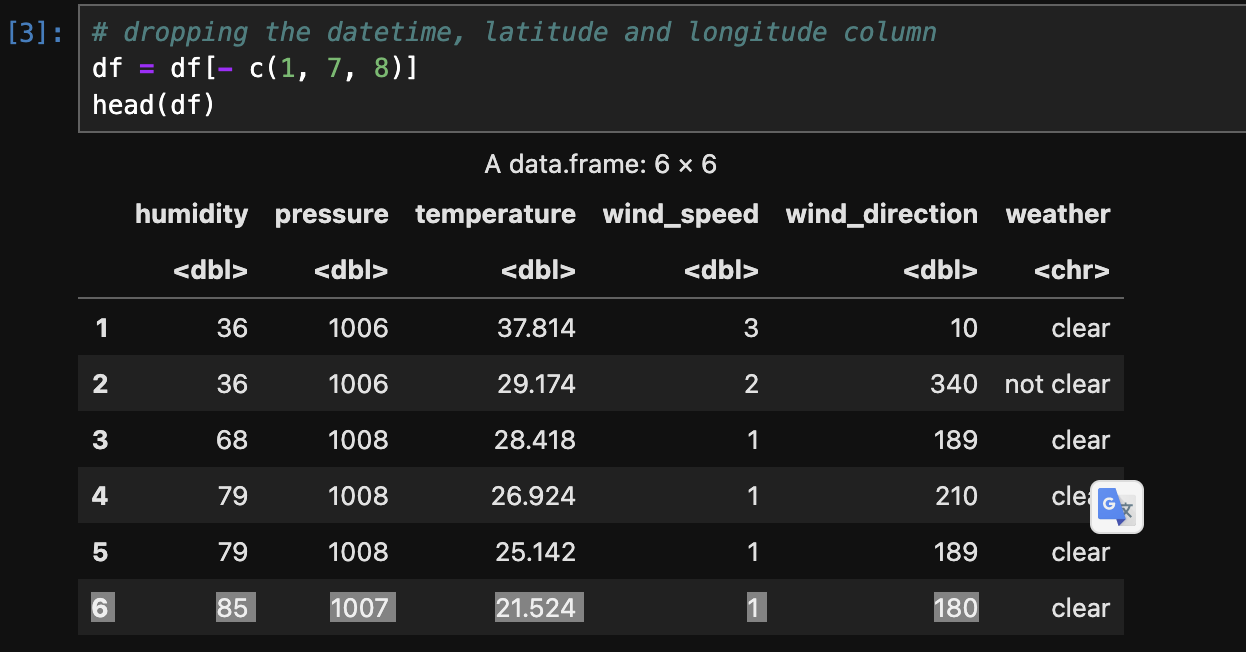Click wind_speed value 3

click(x=751, y=328)
